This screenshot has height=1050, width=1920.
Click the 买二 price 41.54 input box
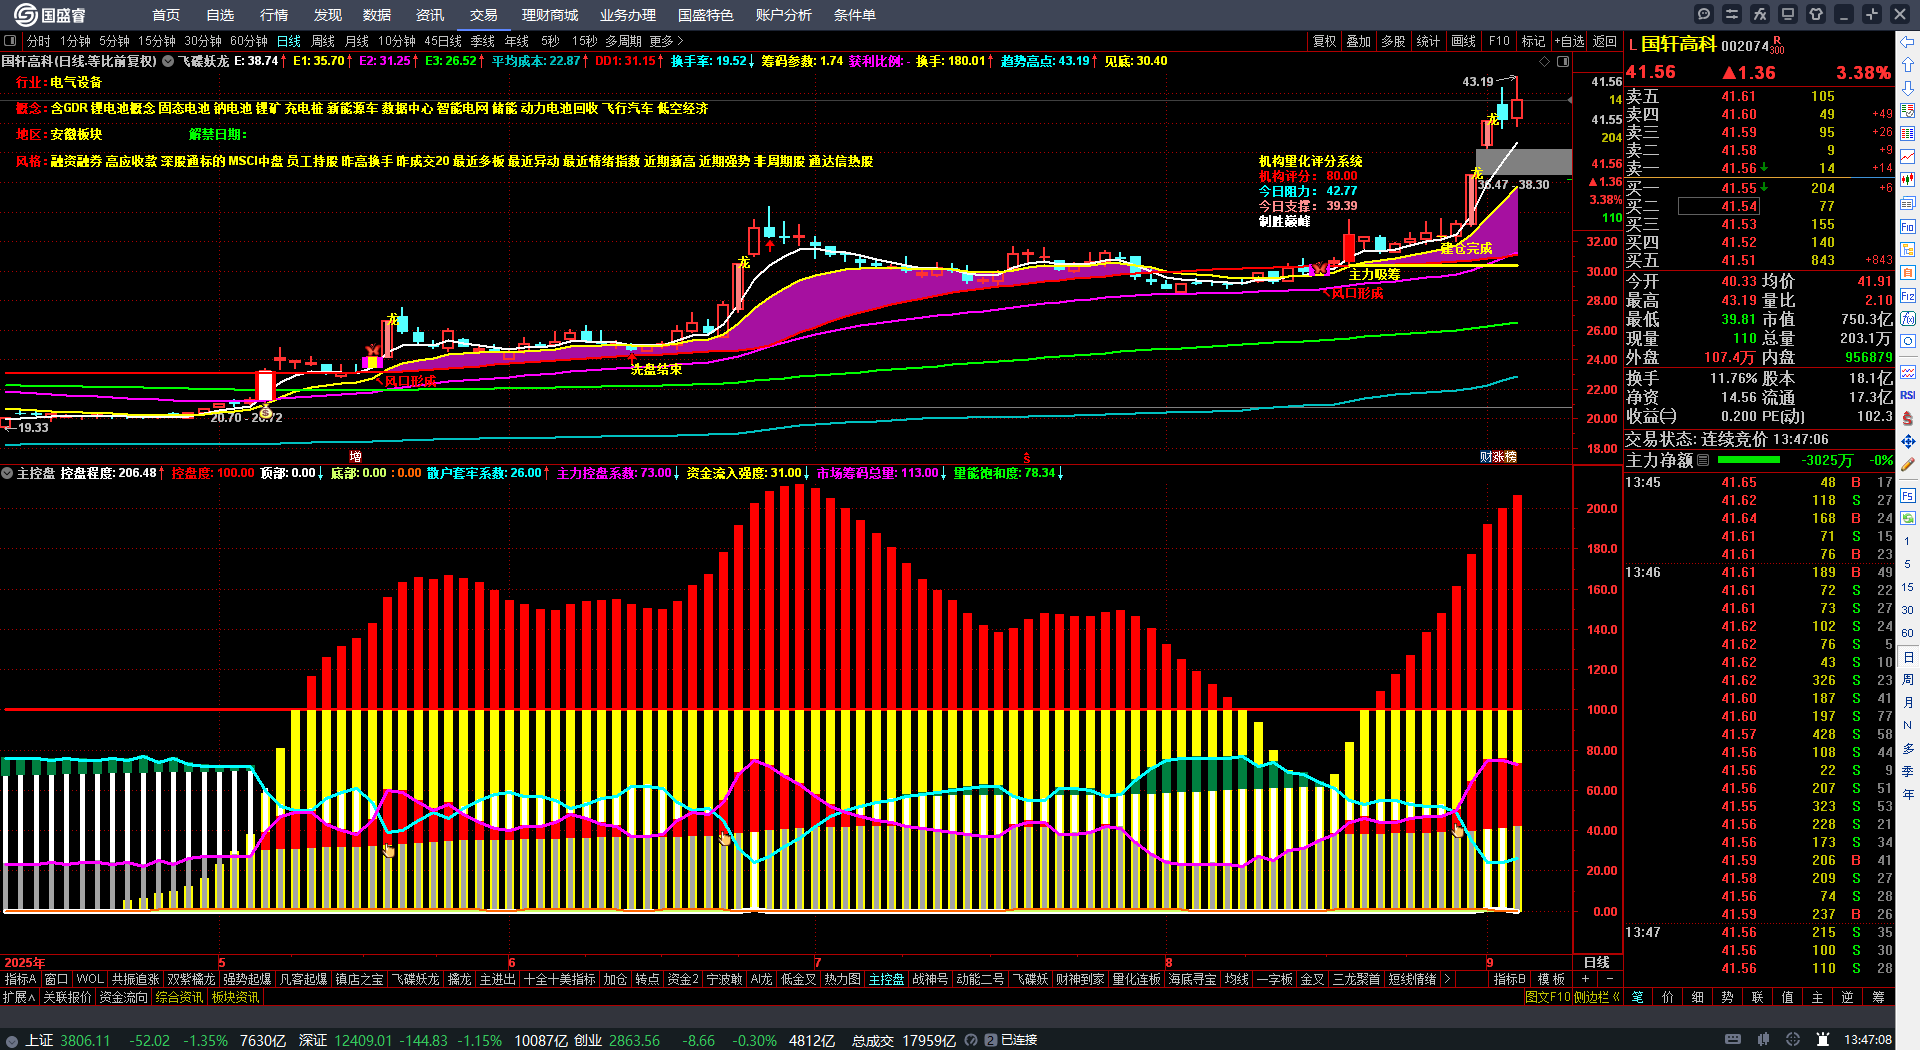[x=1718, y=206]
